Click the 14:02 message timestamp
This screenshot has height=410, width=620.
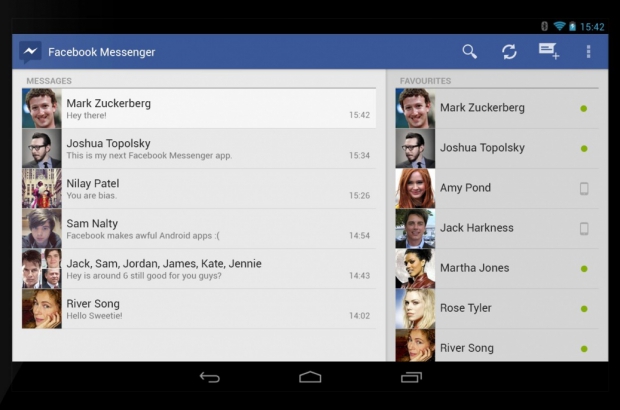click(359, 316)
